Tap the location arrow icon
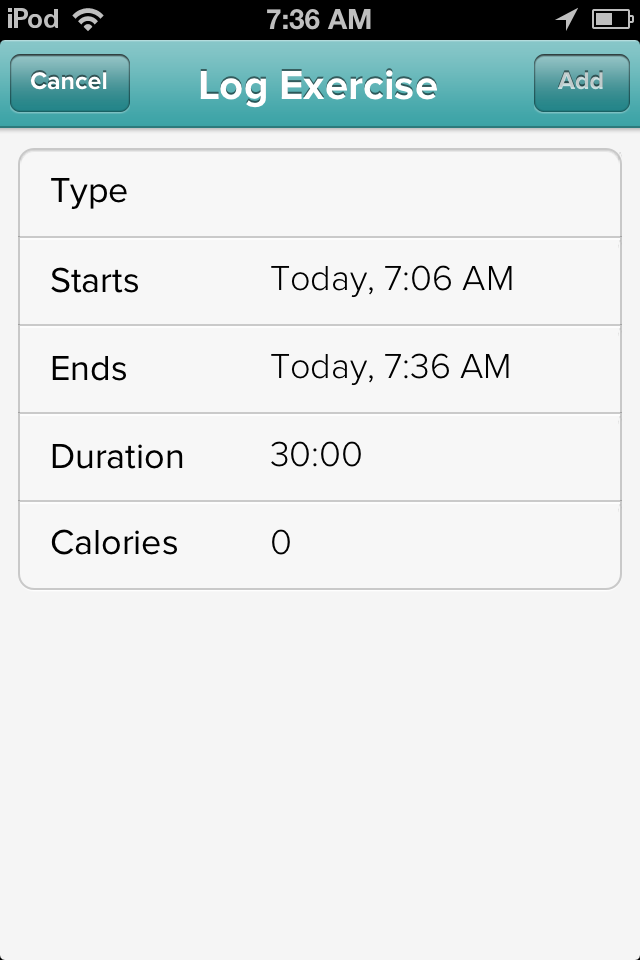 tap(567, 19)
